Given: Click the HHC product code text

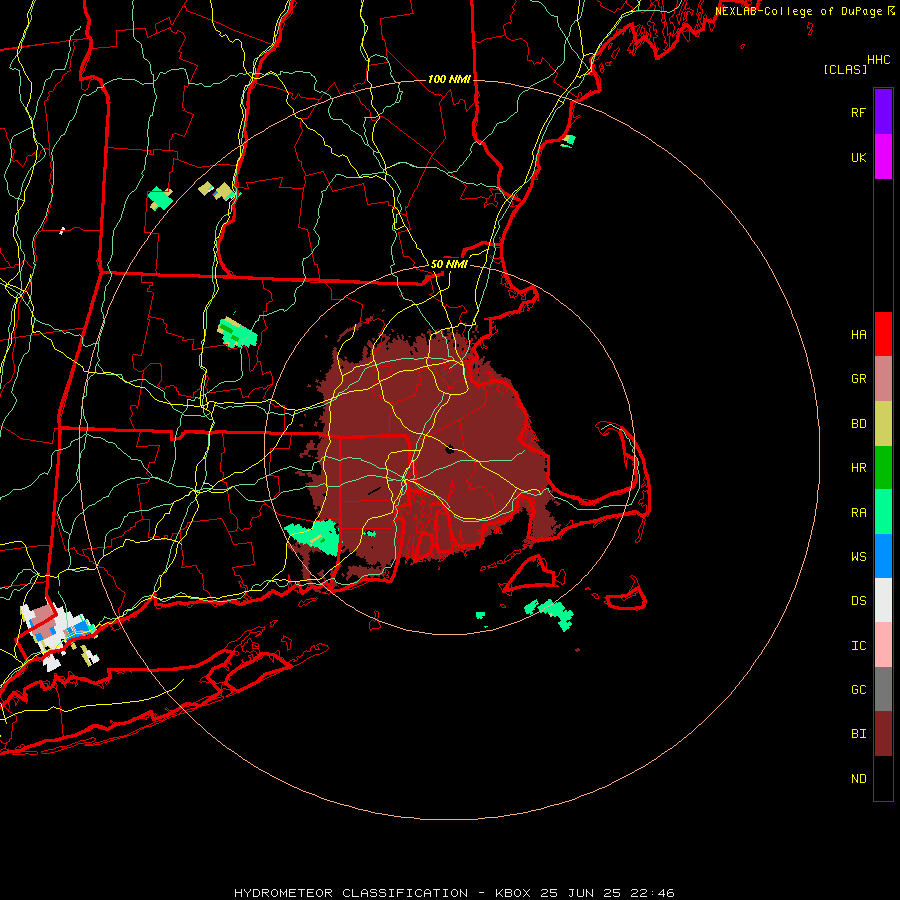Looking at the screenshot, I should pyautogui.click(x=878, y=60).
